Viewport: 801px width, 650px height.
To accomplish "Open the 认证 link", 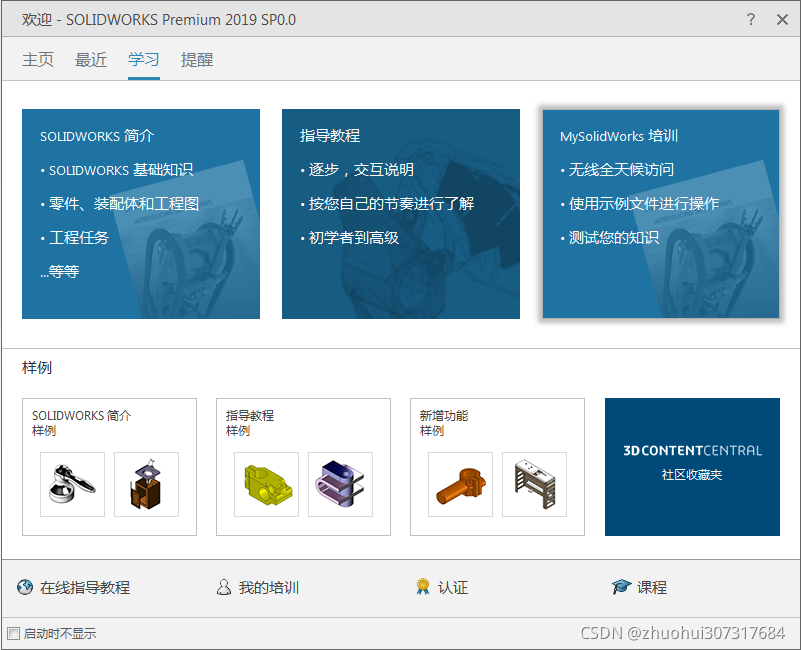I will click(x=453, y=588).
